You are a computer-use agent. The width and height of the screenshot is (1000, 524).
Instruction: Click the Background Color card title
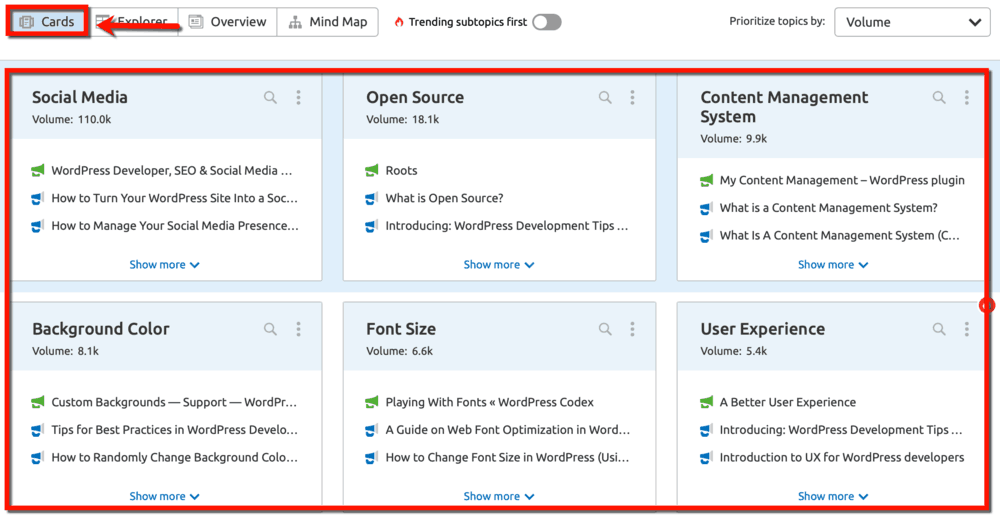[101, 329]
